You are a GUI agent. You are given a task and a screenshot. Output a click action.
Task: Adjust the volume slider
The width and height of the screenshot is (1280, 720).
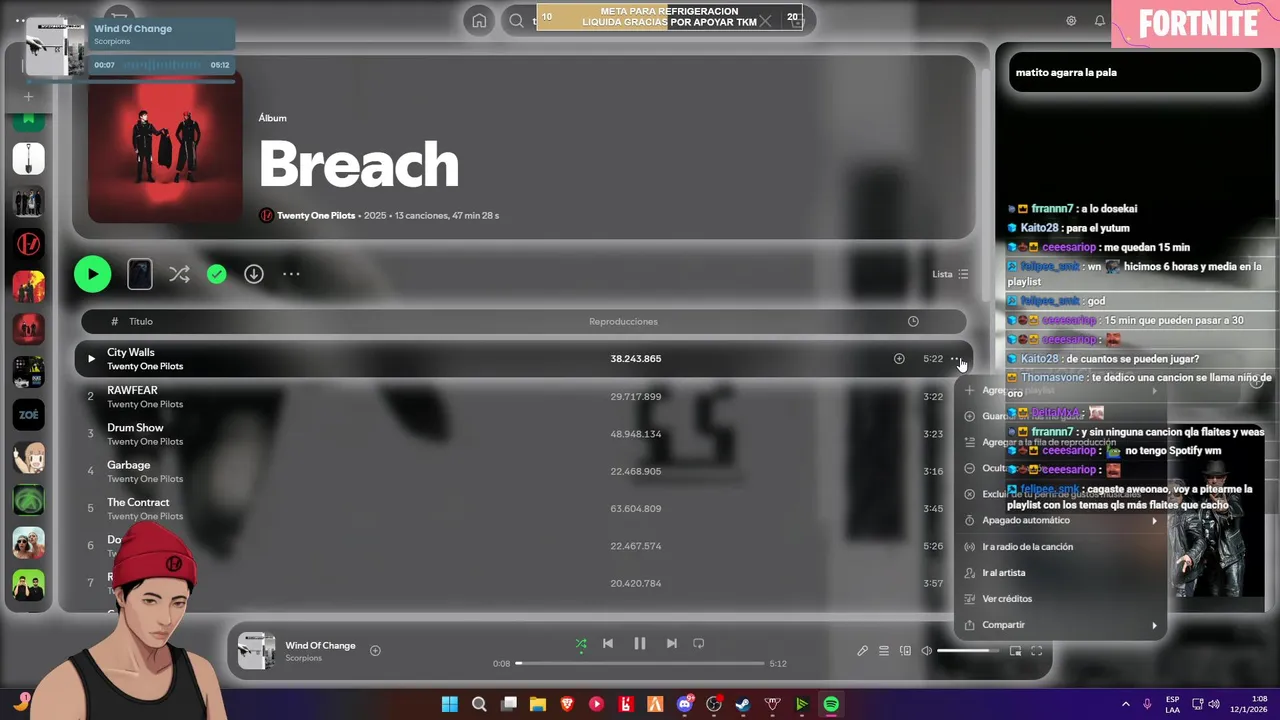(x=968, y=651)
